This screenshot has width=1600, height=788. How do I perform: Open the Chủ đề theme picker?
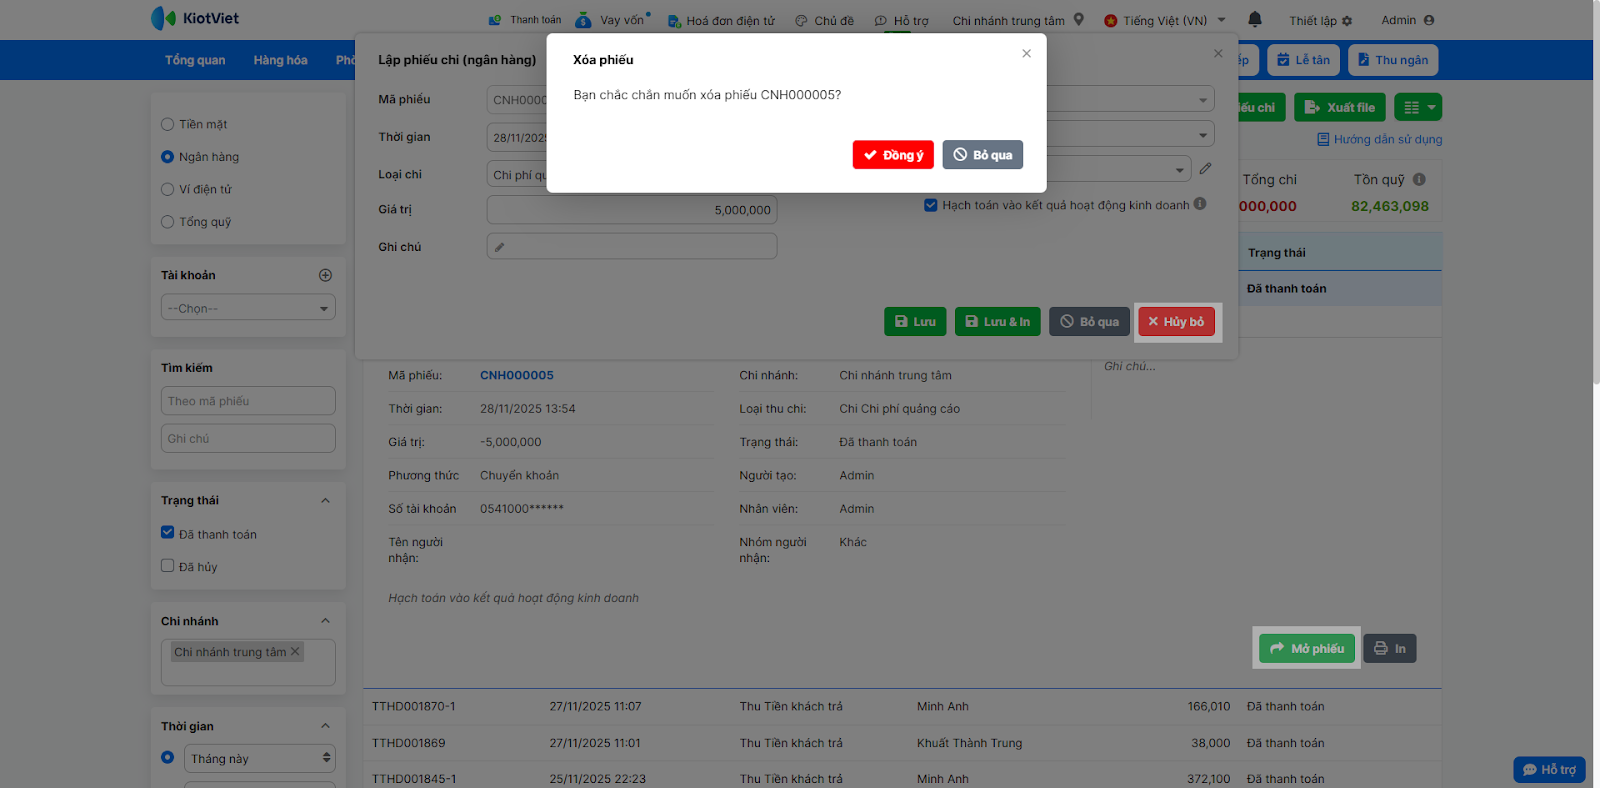pyautogui.click(x=825, y=20)
